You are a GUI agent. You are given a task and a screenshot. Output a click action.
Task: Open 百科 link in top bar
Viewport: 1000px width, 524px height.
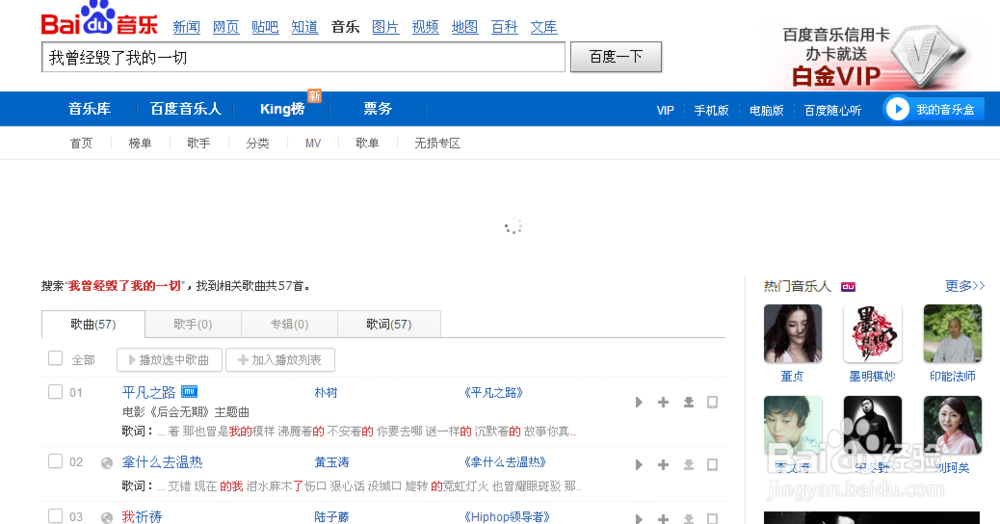pyautogui.click(x=504, y=27)
